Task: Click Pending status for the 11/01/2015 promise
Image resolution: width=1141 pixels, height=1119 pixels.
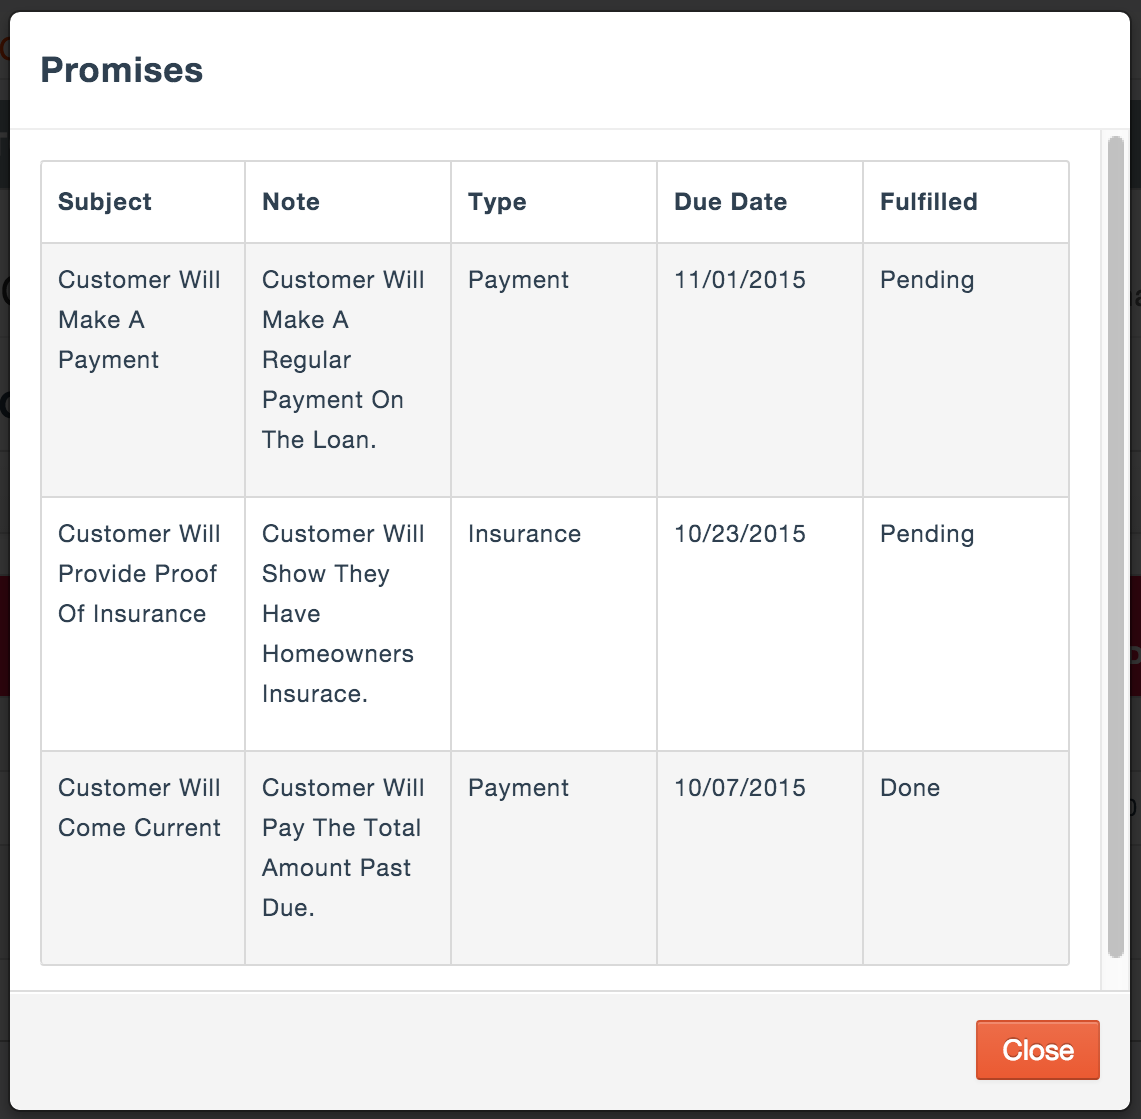Action: pos(927,280)
